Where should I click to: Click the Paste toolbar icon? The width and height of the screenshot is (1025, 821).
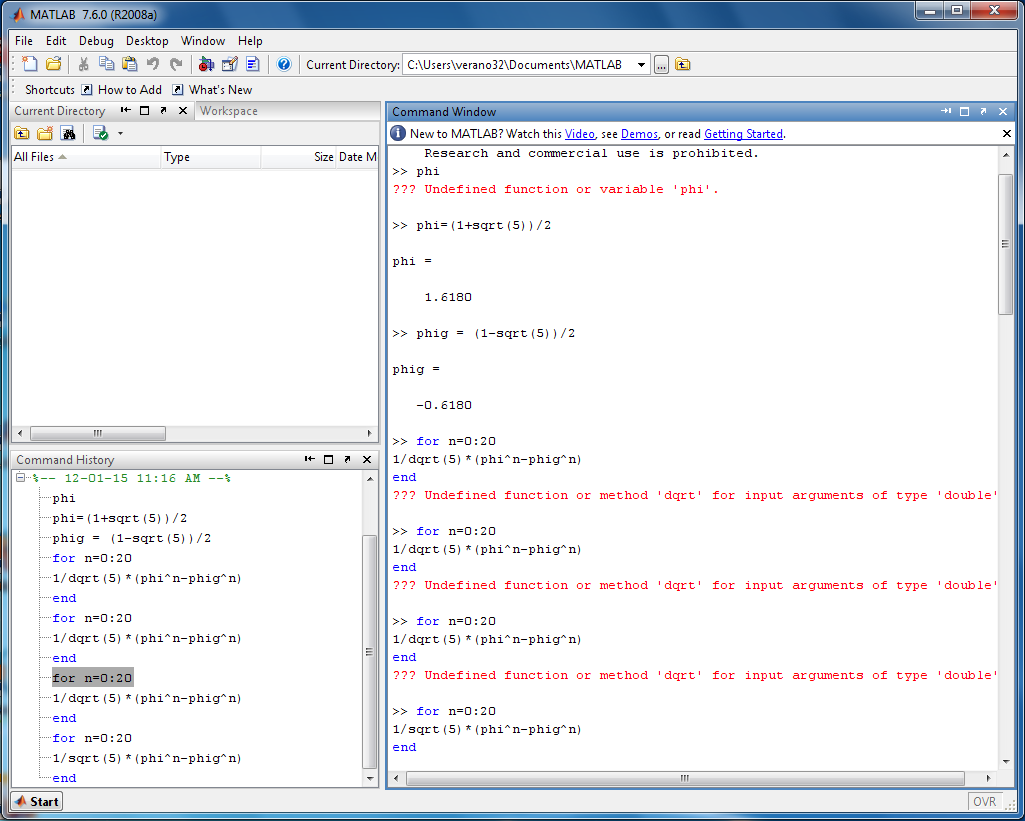129,64
